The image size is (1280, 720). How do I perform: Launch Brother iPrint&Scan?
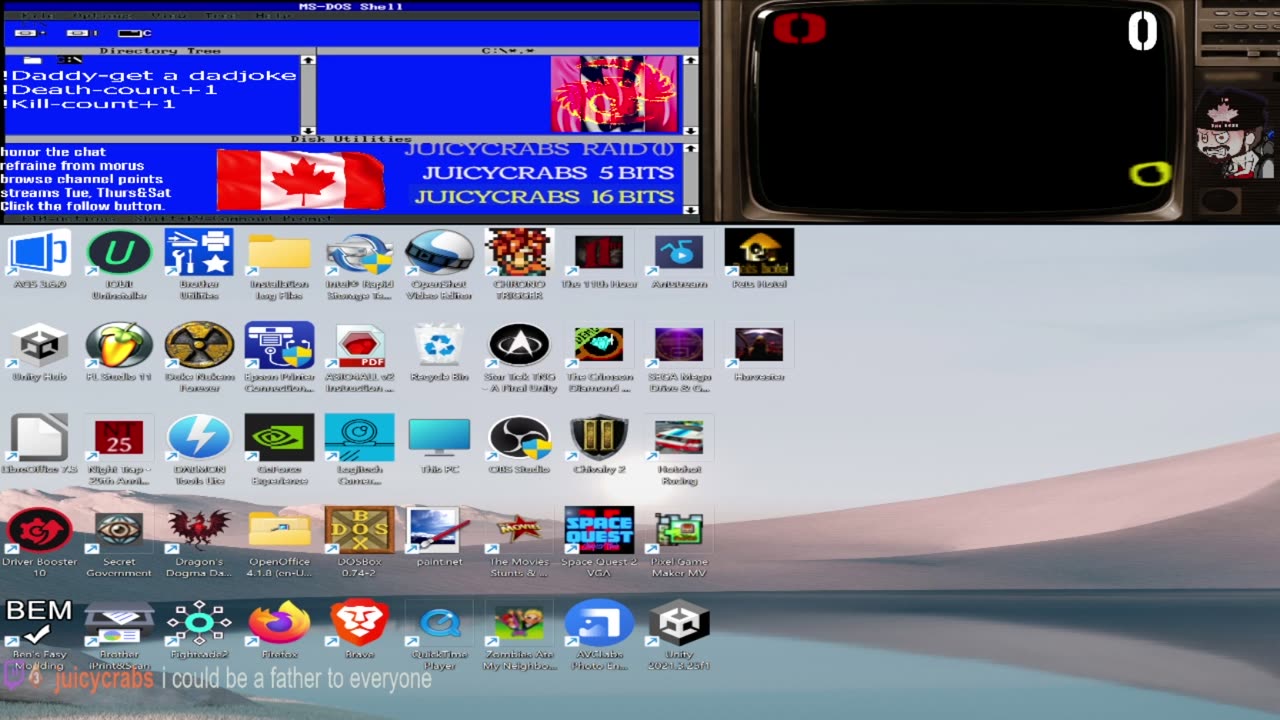click(x=119, y=634)
